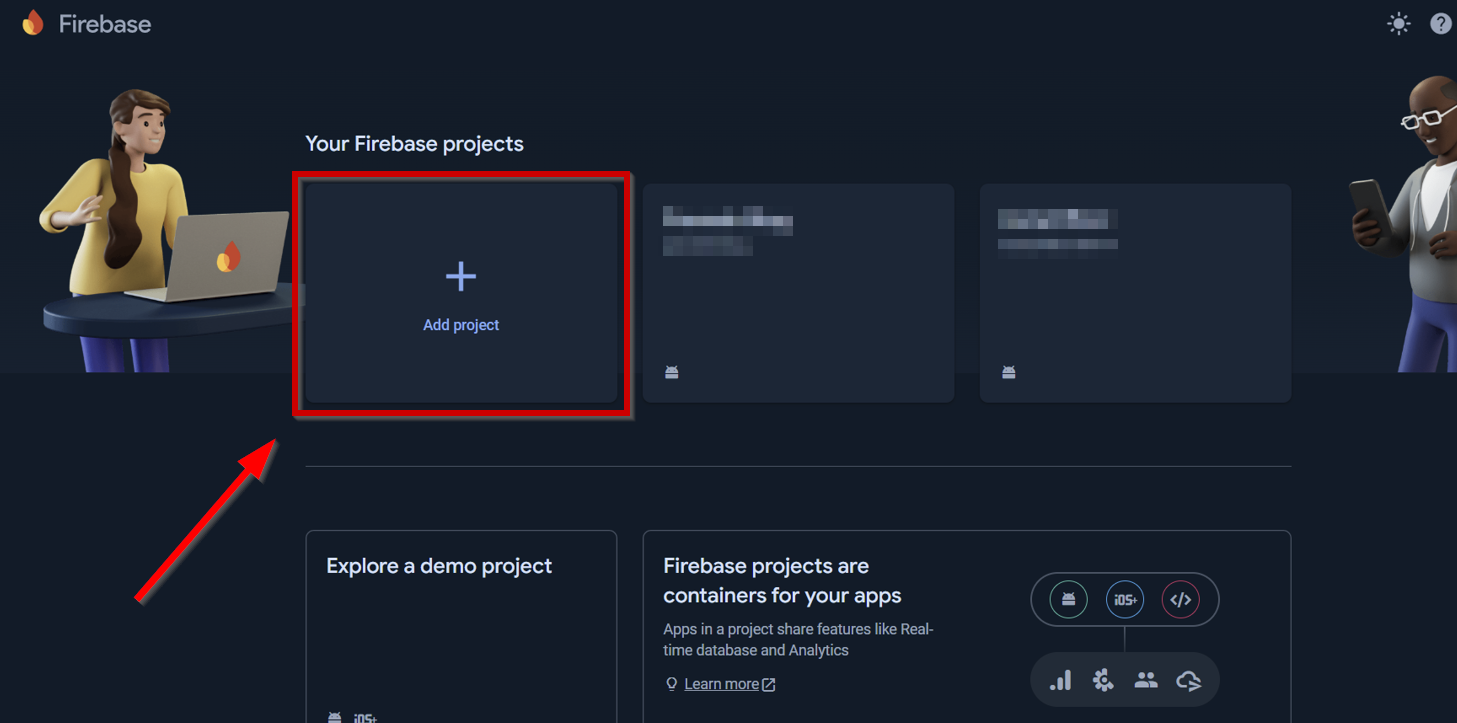Select the Android platform icon in the circle
The height and width of the screenshot is (723, 1457).
click(x=1066, y=599)
